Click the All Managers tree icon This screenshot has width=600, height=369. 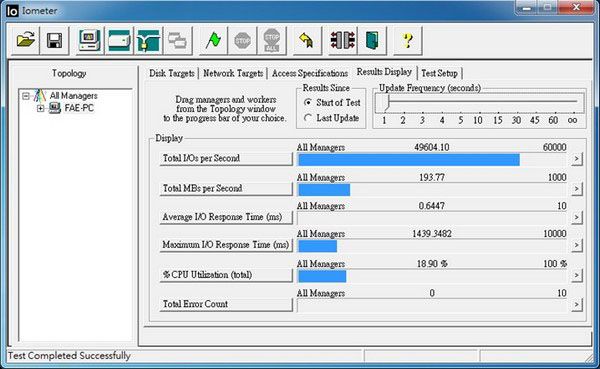coord(39,96)
